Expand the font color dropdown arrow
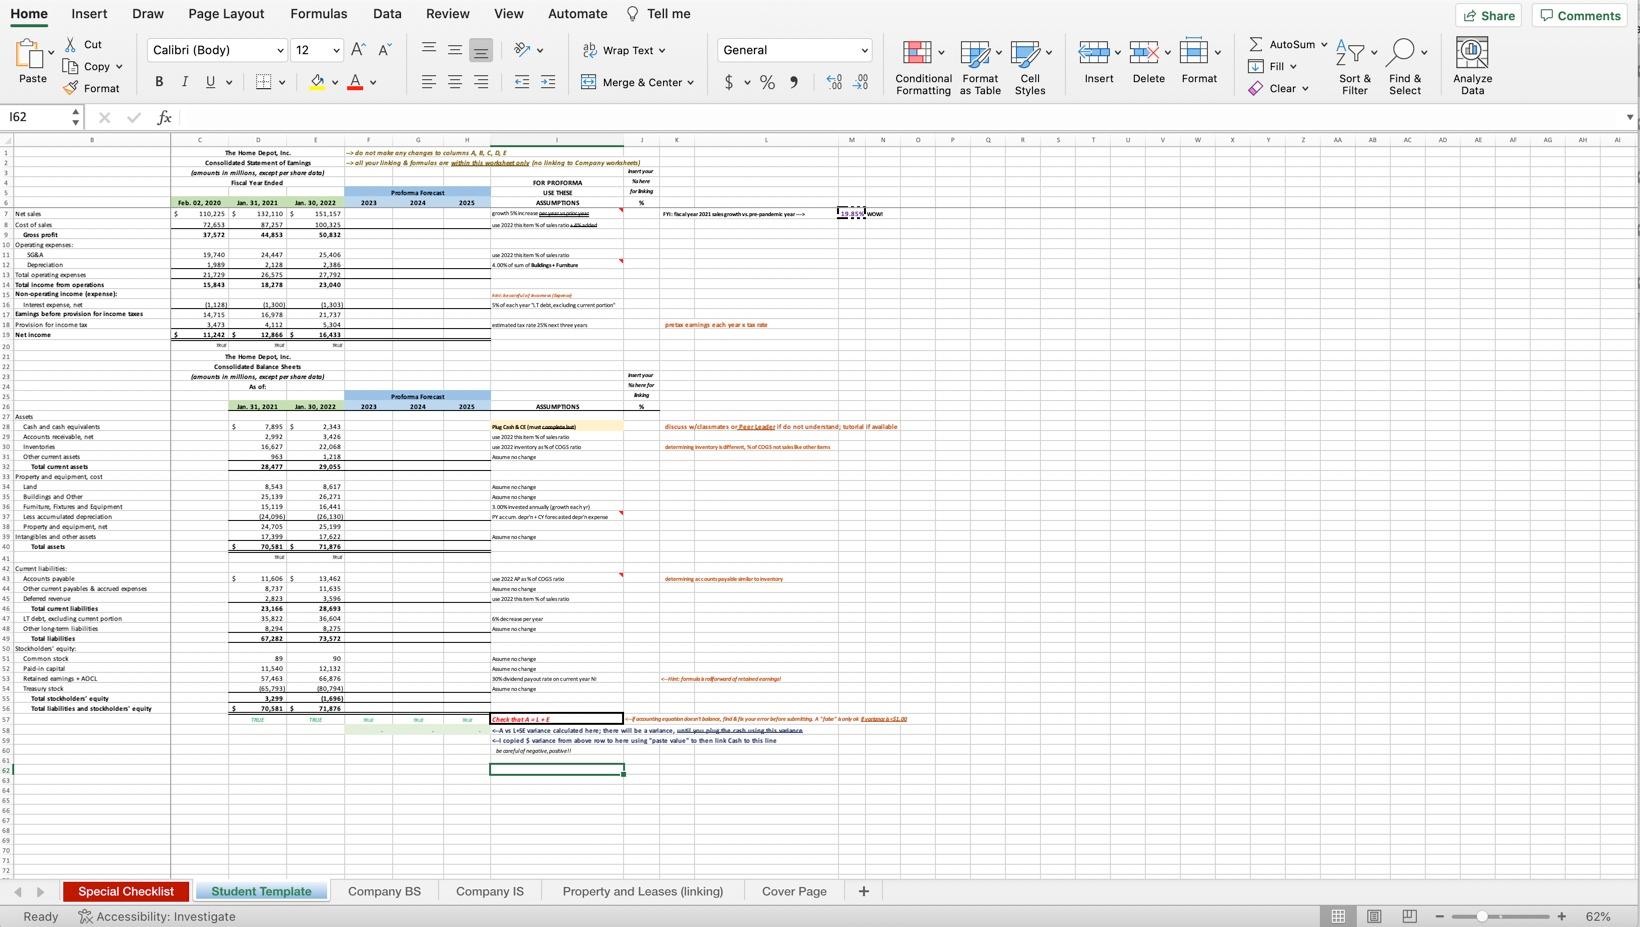 [373, 83]
